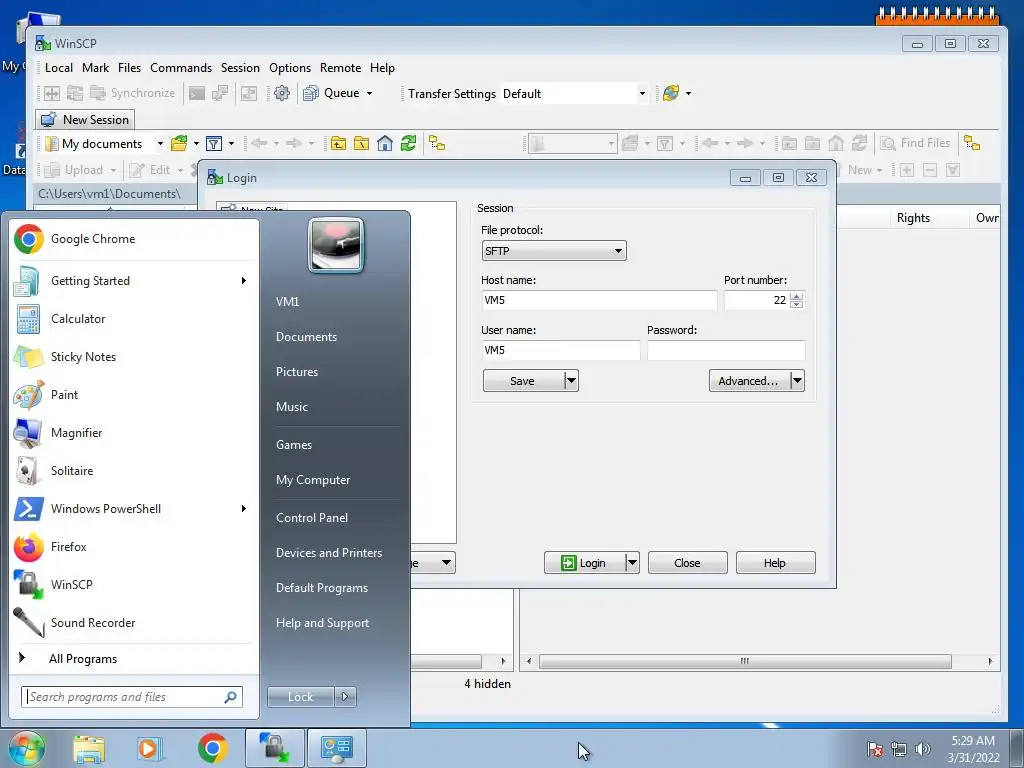Start Solitaire from Start menu

72,471
